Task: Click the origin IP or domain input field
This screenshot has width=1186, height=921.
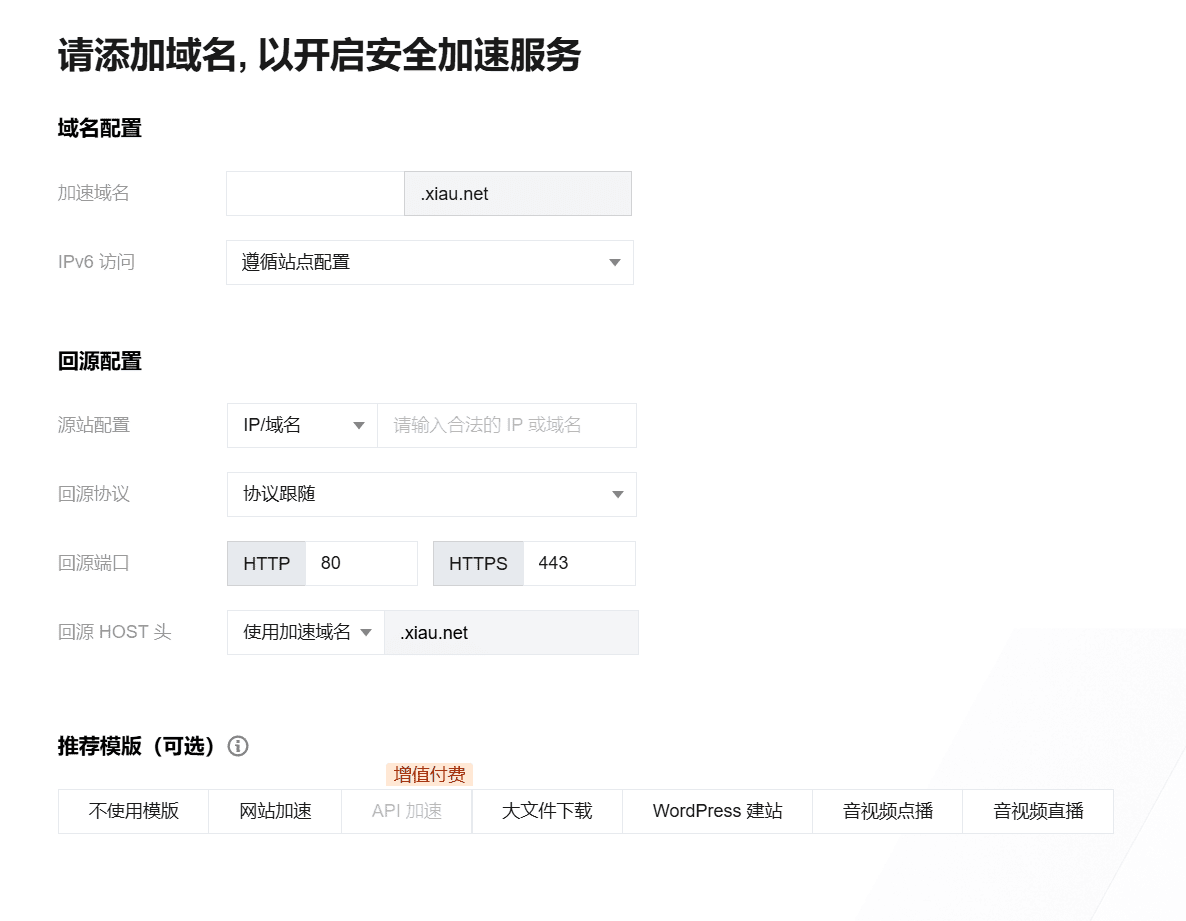Action: click(x=506, y=426)
